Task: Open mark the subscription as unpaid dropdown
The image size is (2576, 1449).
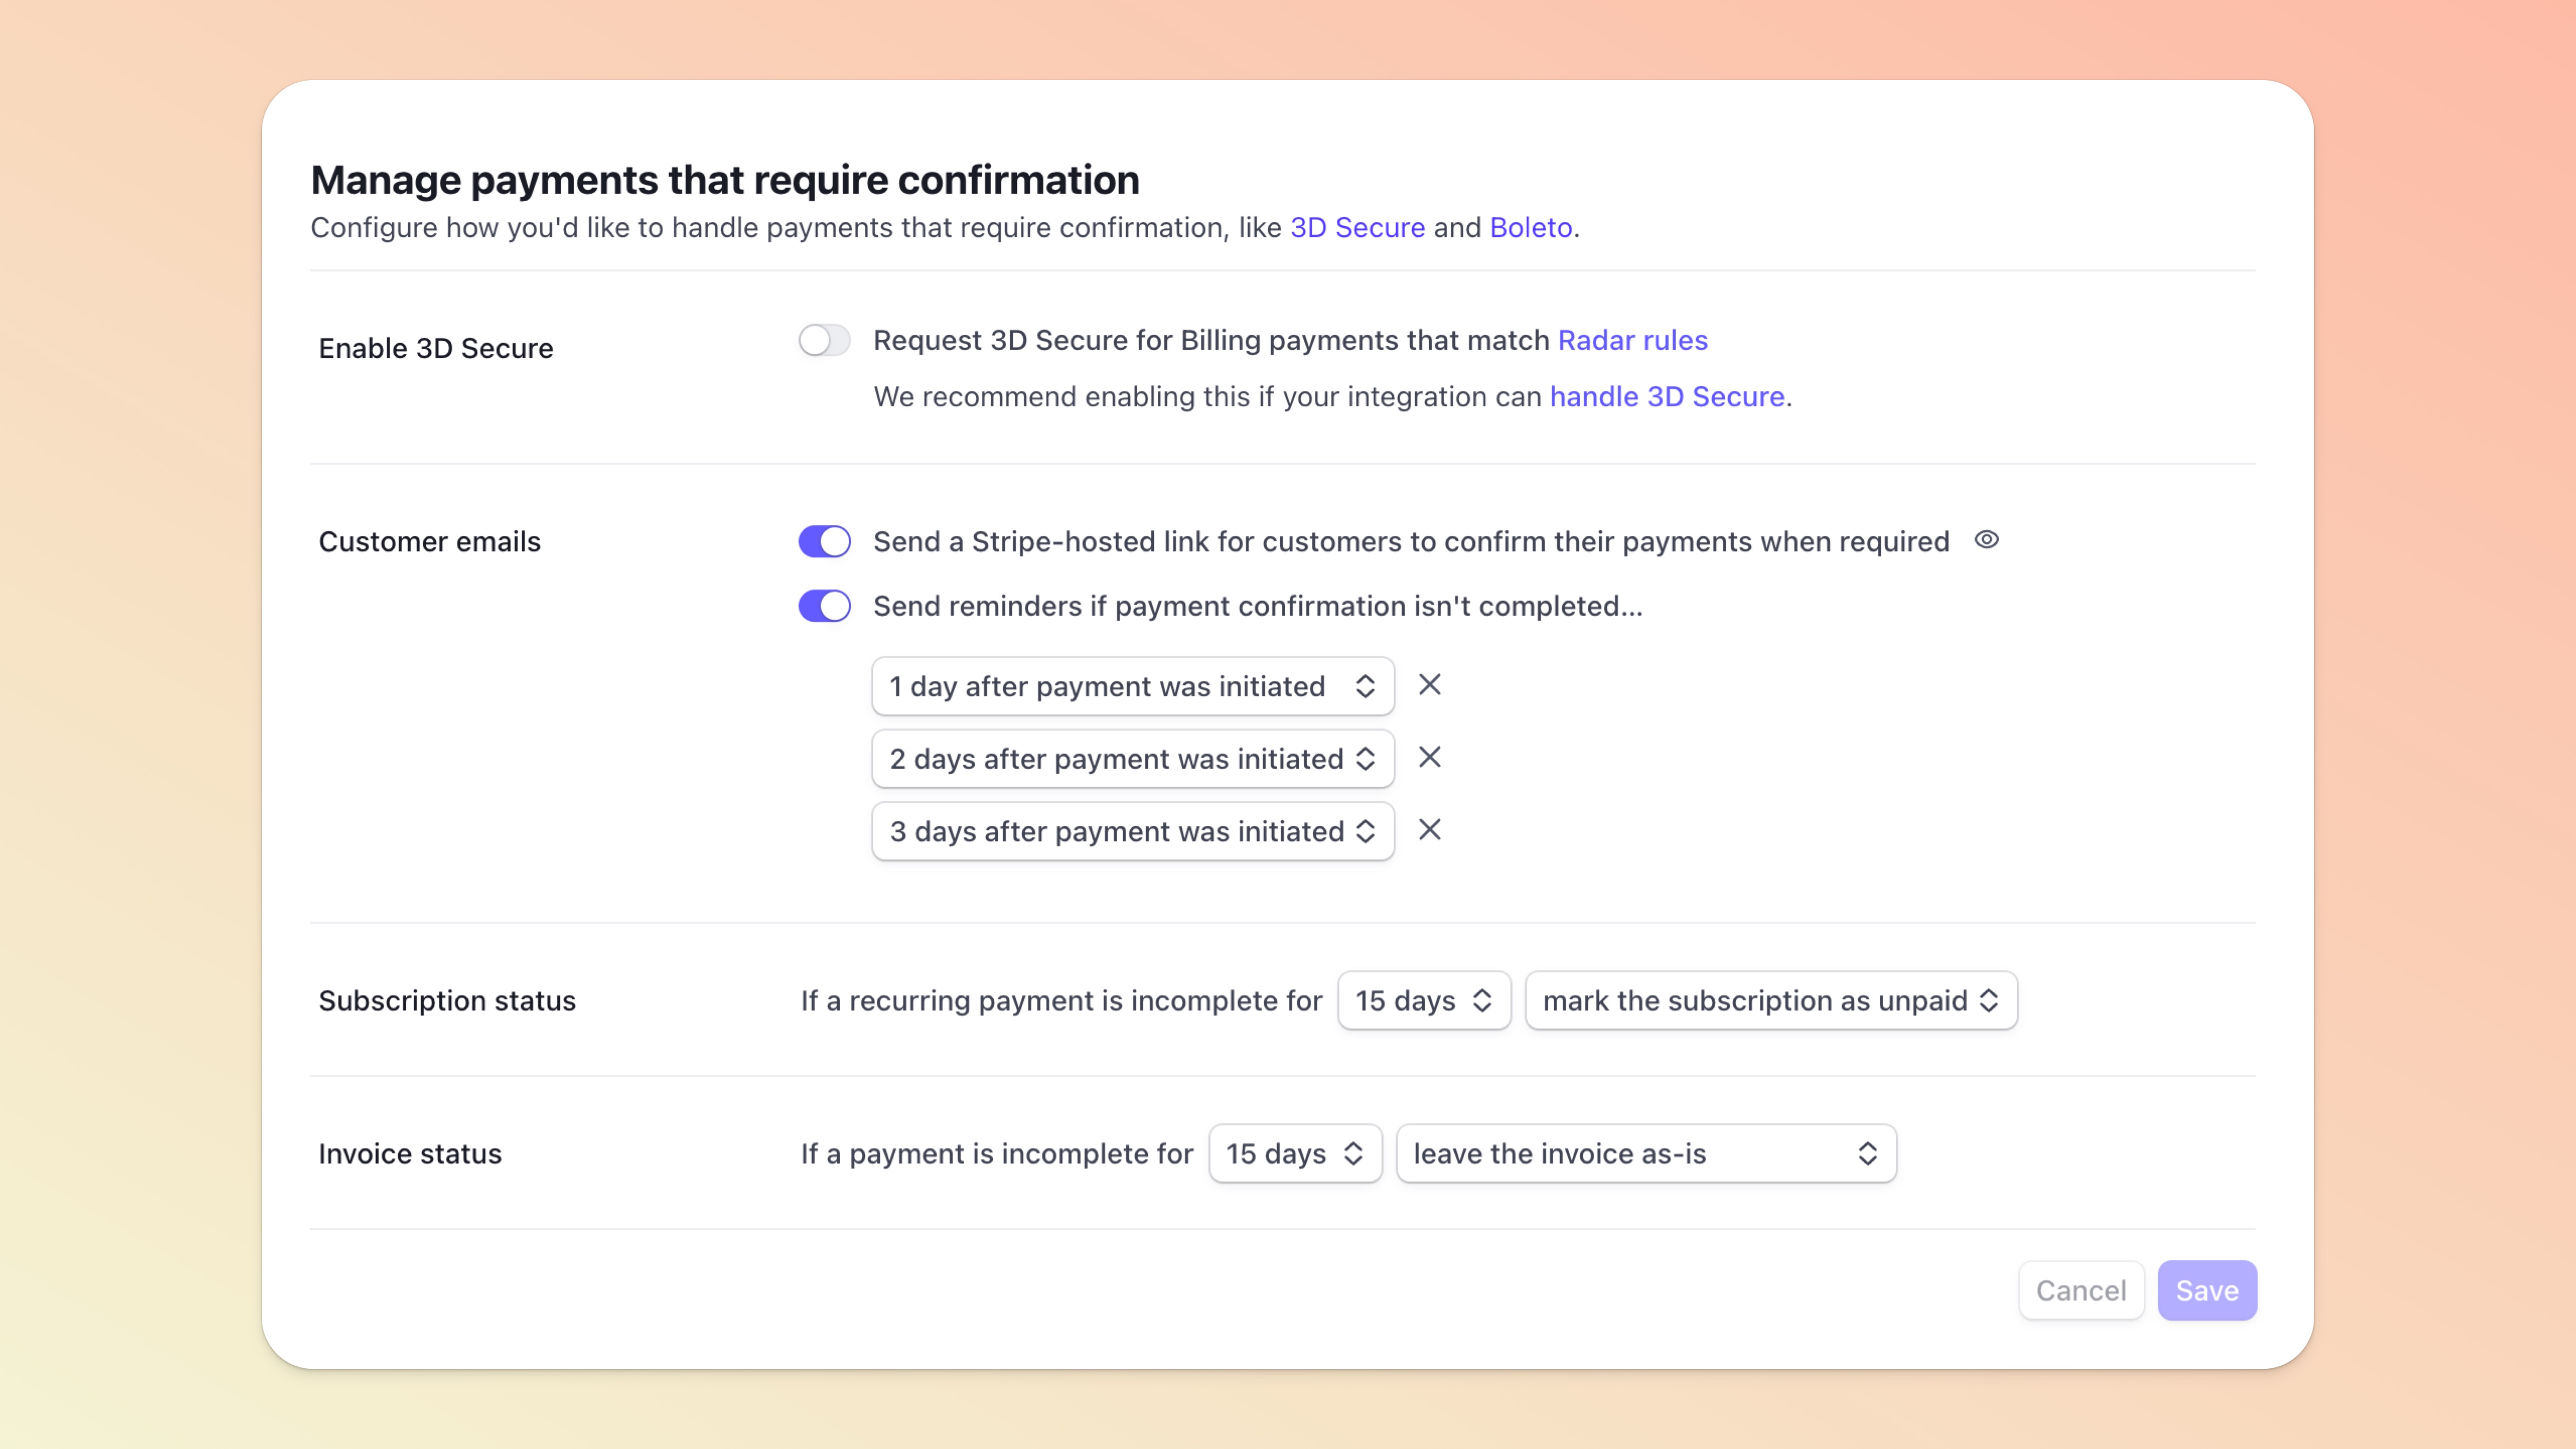Action: pos(1770,1000)
